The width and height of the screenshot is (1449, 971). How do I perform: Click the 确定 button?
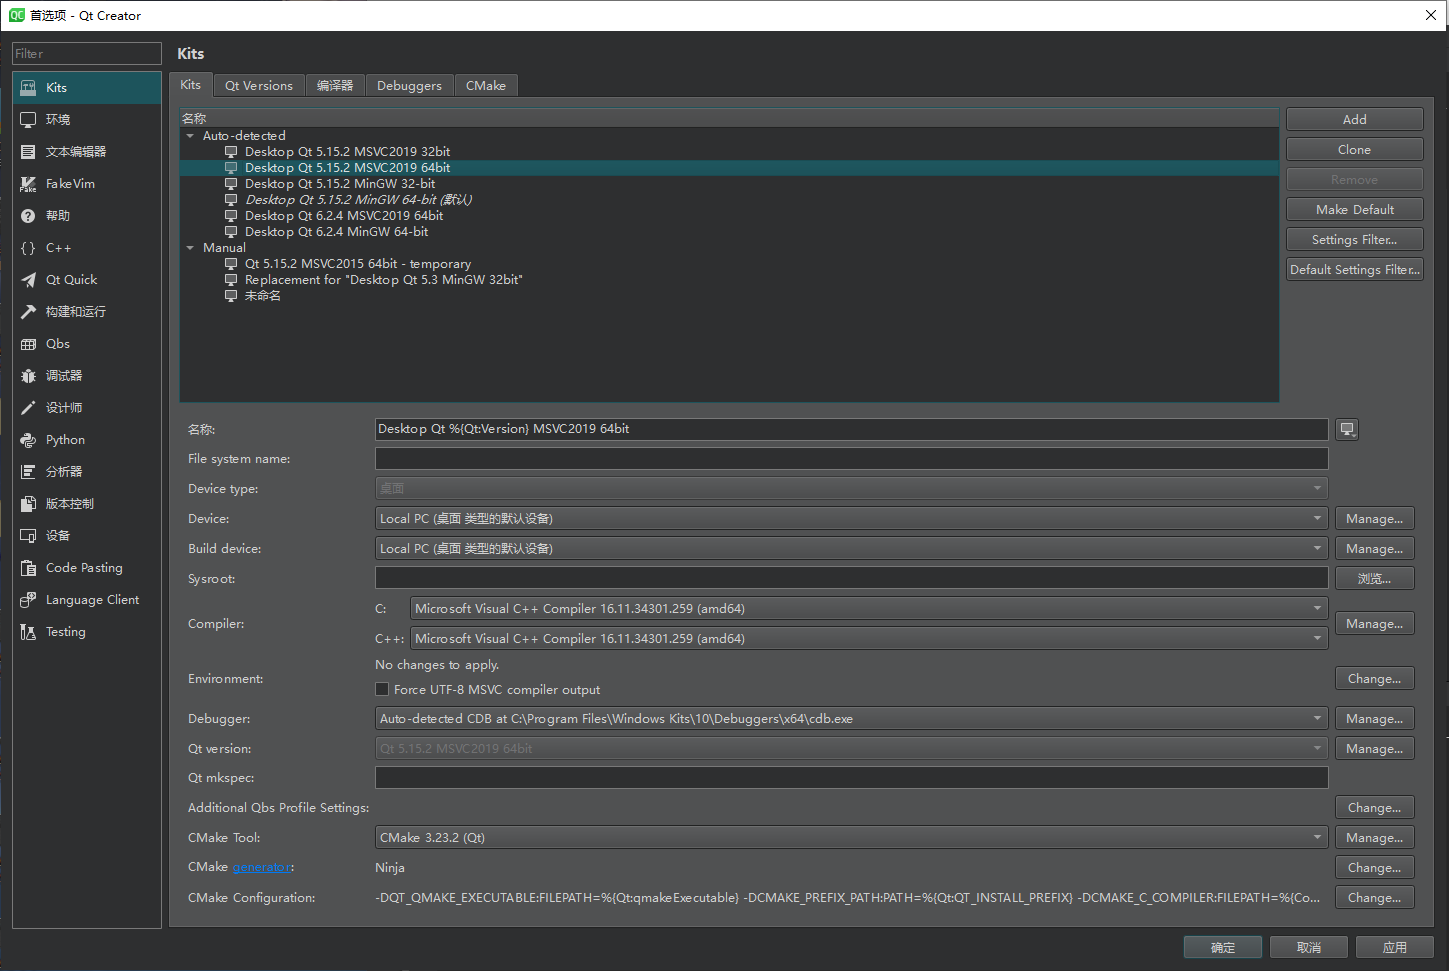1223,948
